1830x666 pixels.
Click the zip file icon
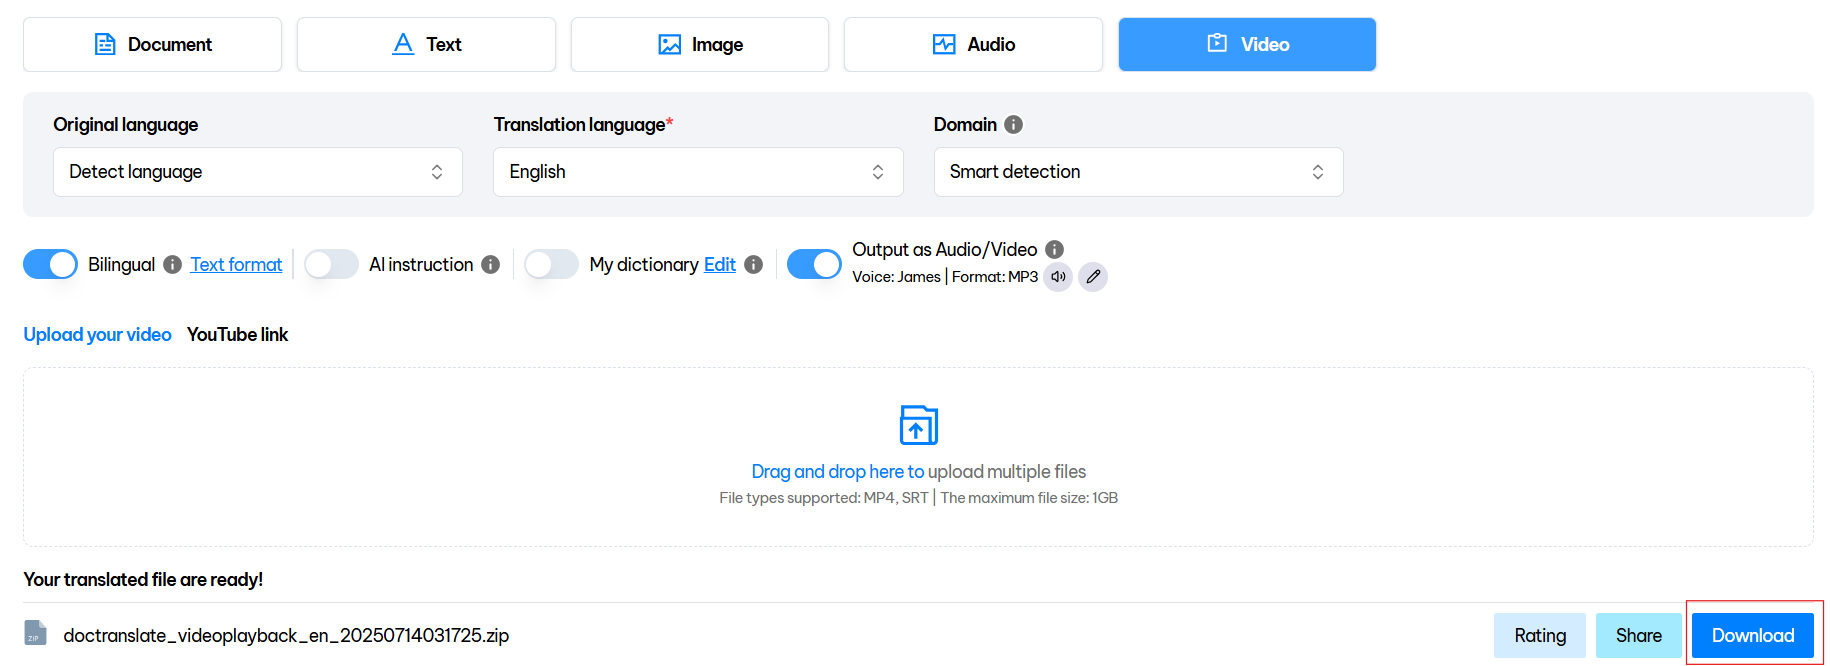35,633
